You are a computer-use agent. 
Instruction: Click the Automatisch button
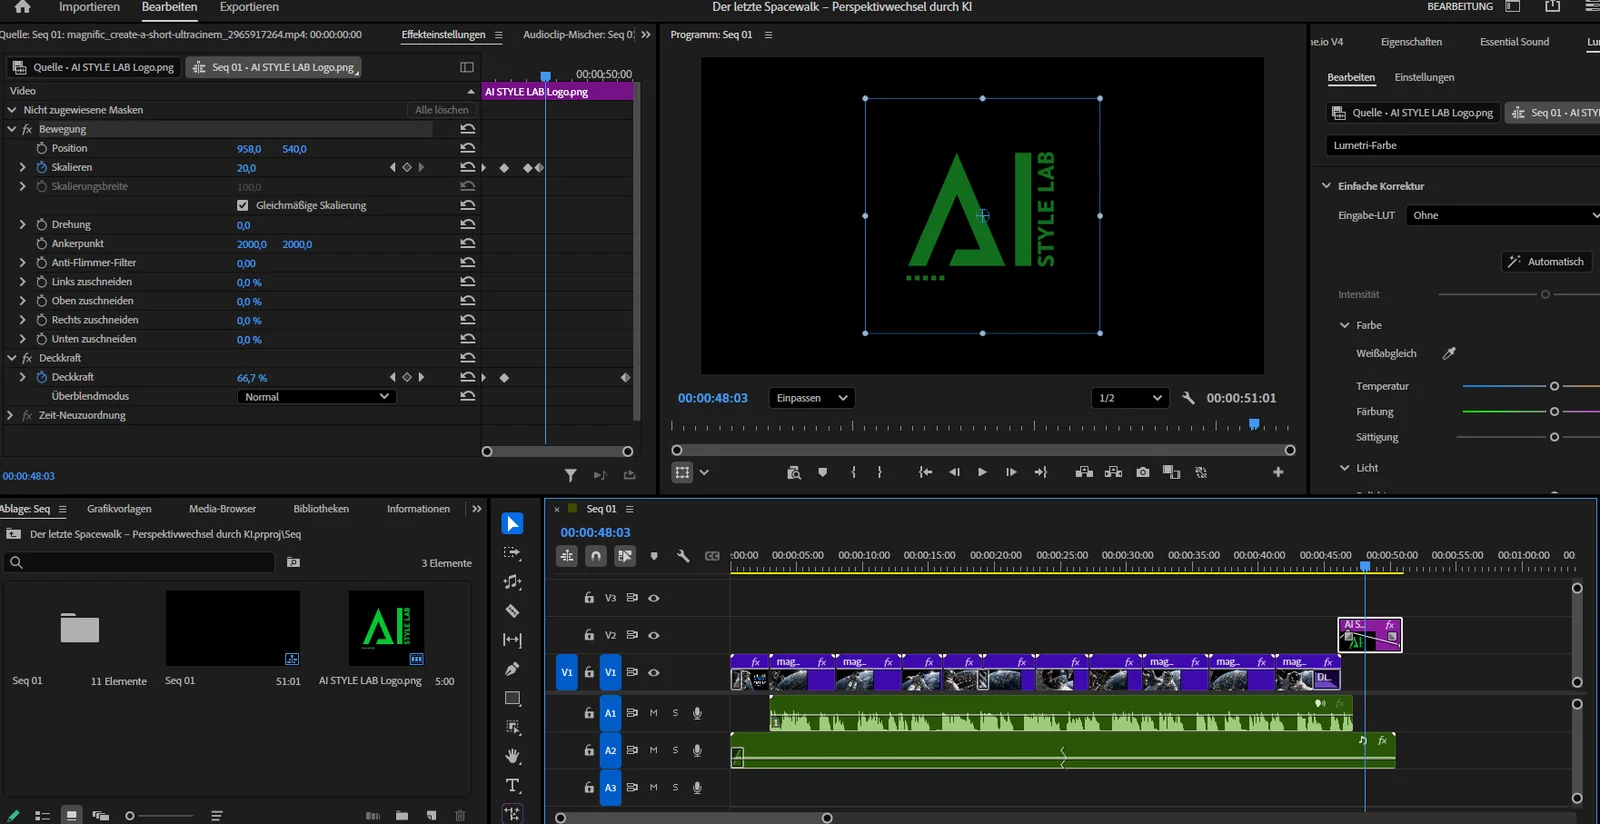[x=1547, y=262]
